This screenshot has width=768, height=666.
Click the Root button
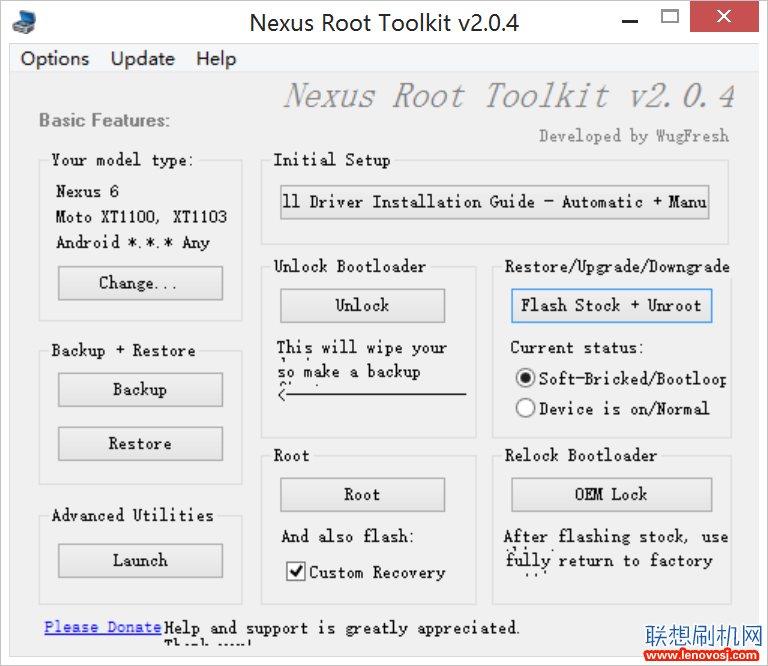362,495
